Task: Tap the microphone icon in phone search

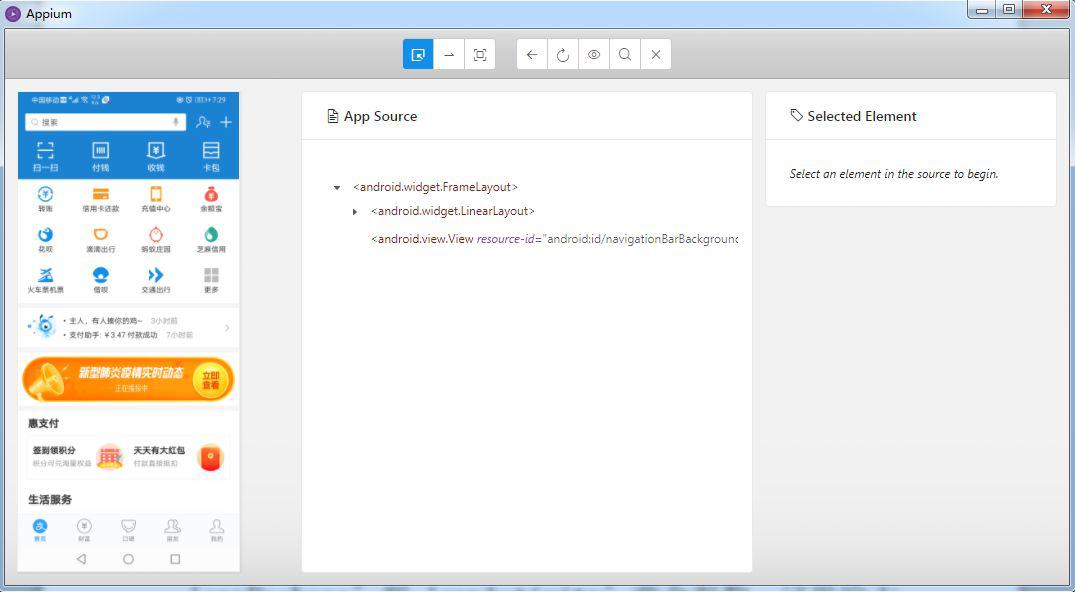Action: 176,122
